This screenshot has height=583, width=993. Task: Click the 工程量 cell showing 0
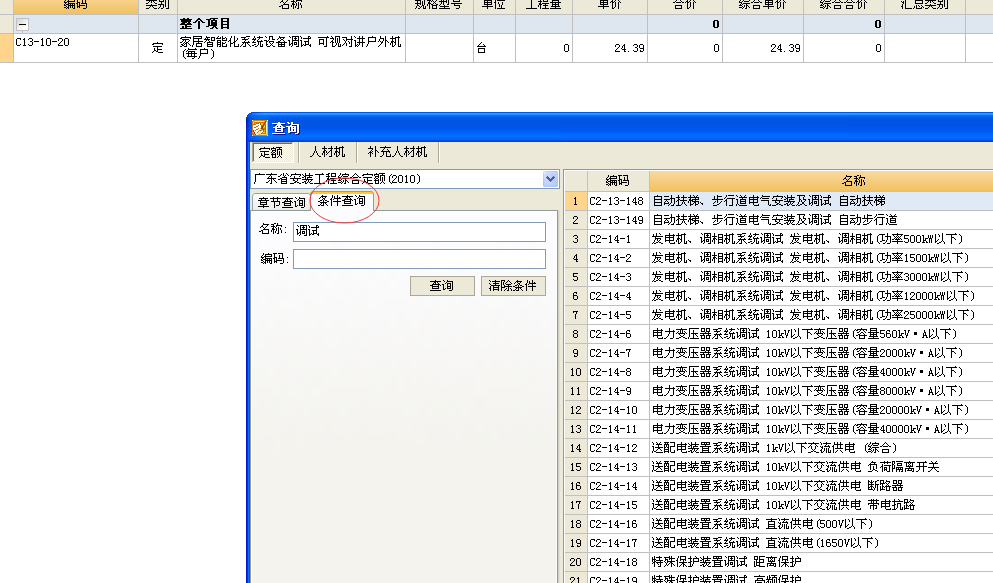pos(544,48)
